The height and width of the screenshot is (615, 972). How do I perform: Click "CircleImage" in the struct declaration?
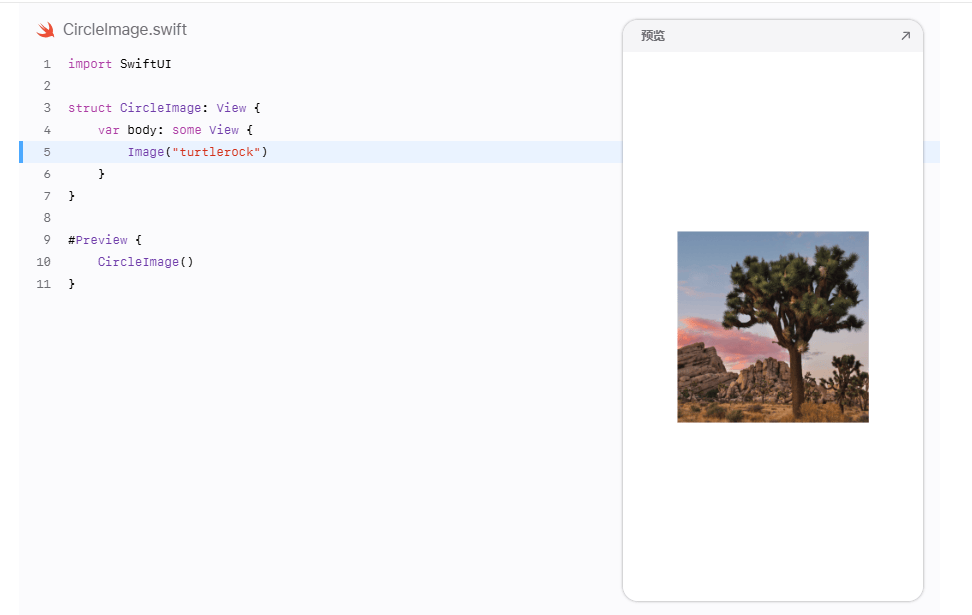click(x=161, y=108)
